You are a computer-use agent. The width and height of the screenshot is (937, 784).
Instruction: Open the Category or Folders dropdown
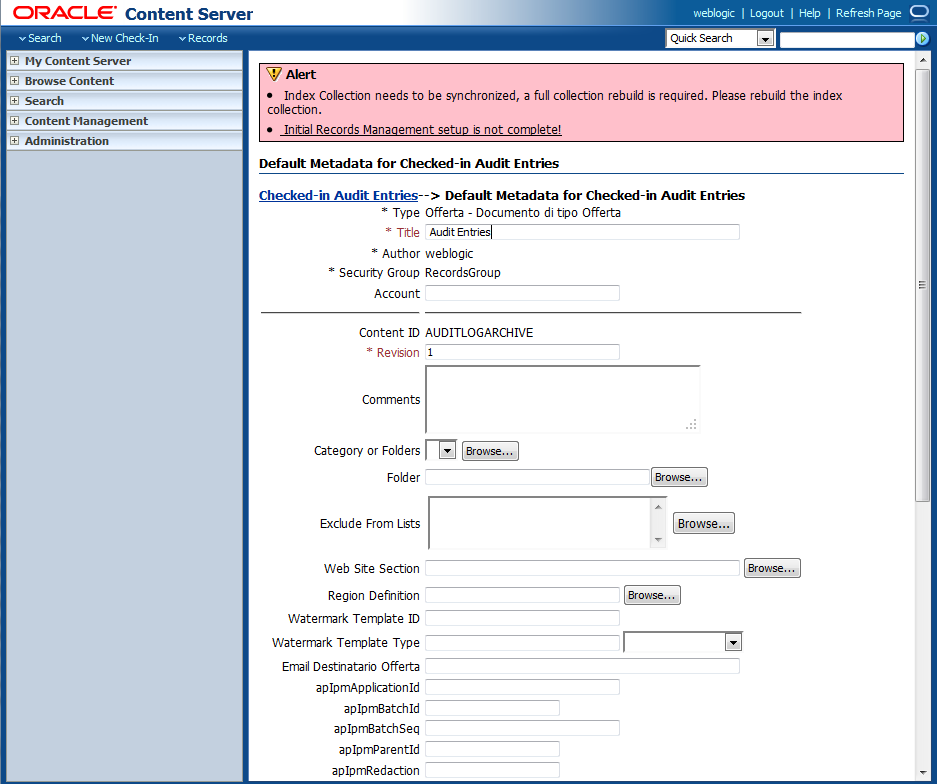pos(448,450)
